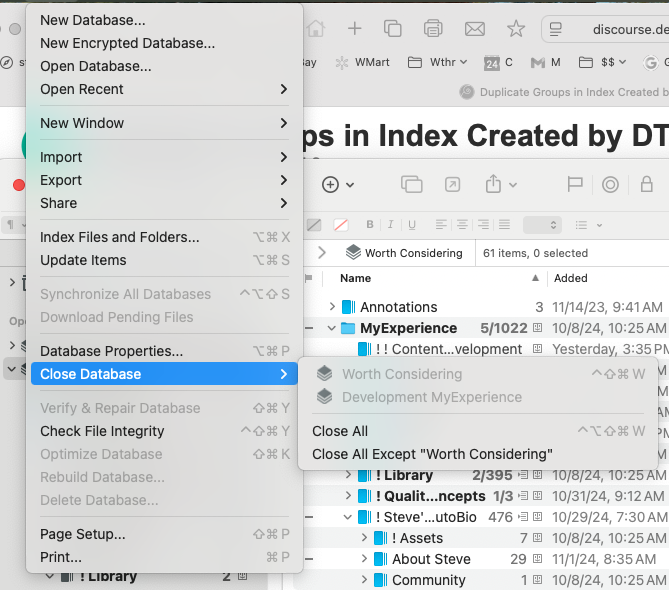Toggle bold text formatting
This screenshot has width=669, height=590.
369,225
